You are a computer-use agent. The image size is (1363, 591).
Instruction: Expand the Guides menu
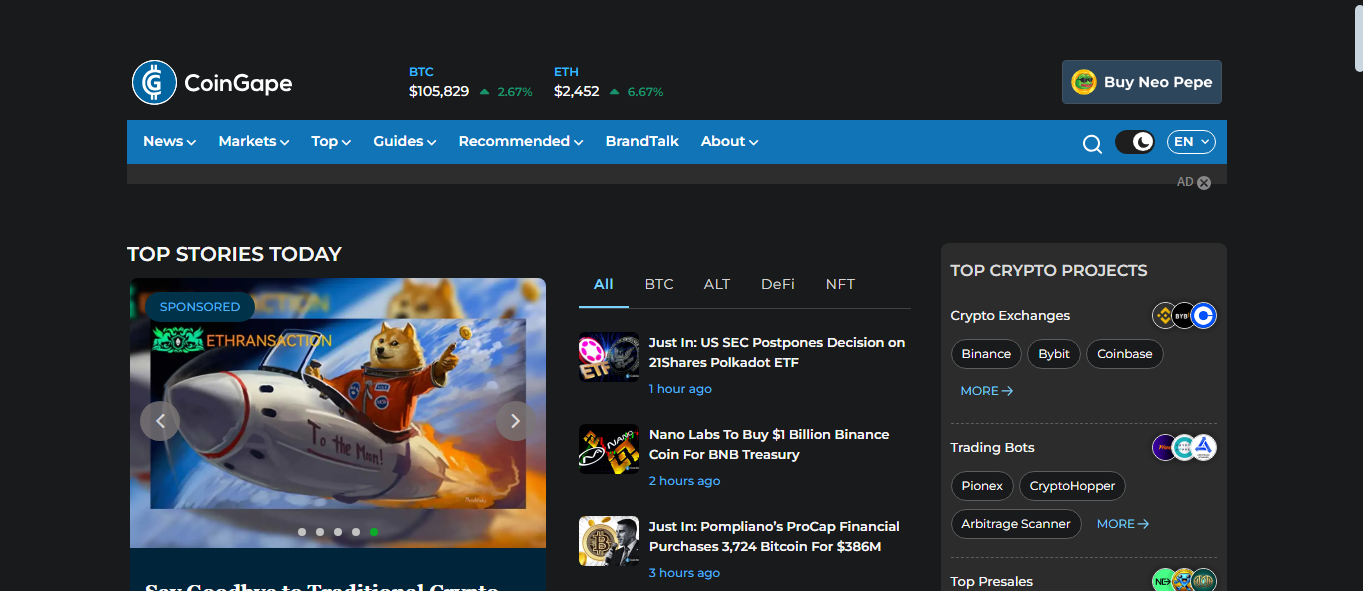pyautogui.click(x=405, y=142)
